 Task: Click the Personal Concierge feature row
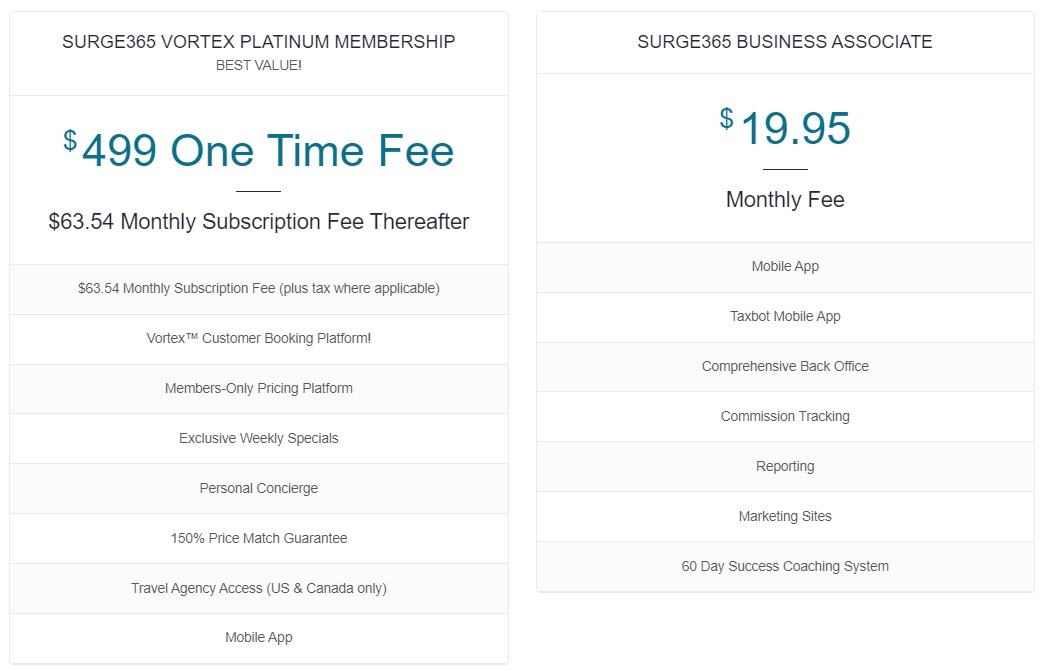(x=258, y=488)
